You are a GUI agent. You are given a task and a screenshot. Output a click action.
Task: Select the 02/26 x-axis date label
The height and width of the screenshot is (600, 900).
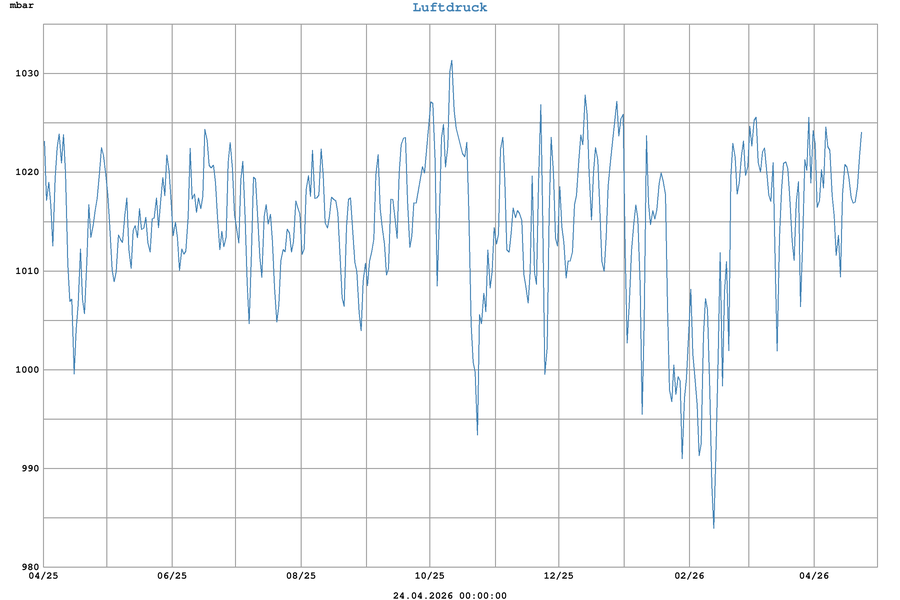[688, 576]
